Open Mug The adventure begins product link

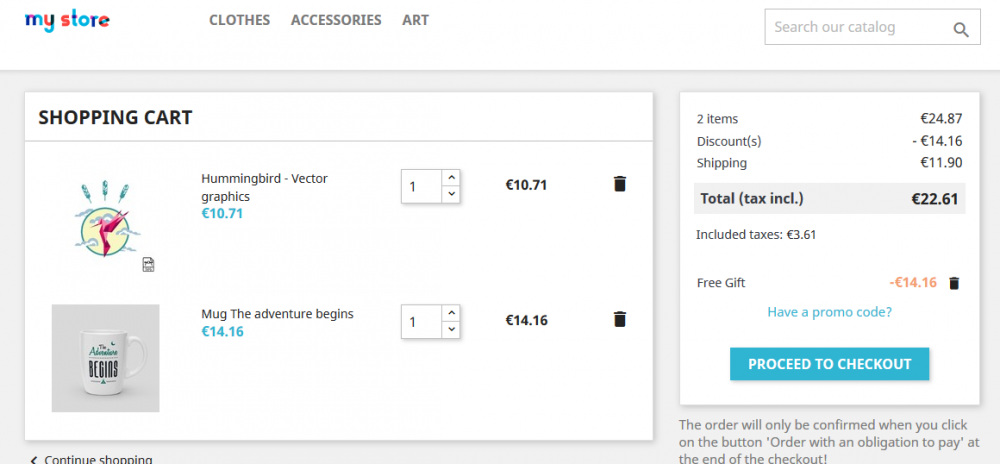pyautogui.click(x=277, y=314)
